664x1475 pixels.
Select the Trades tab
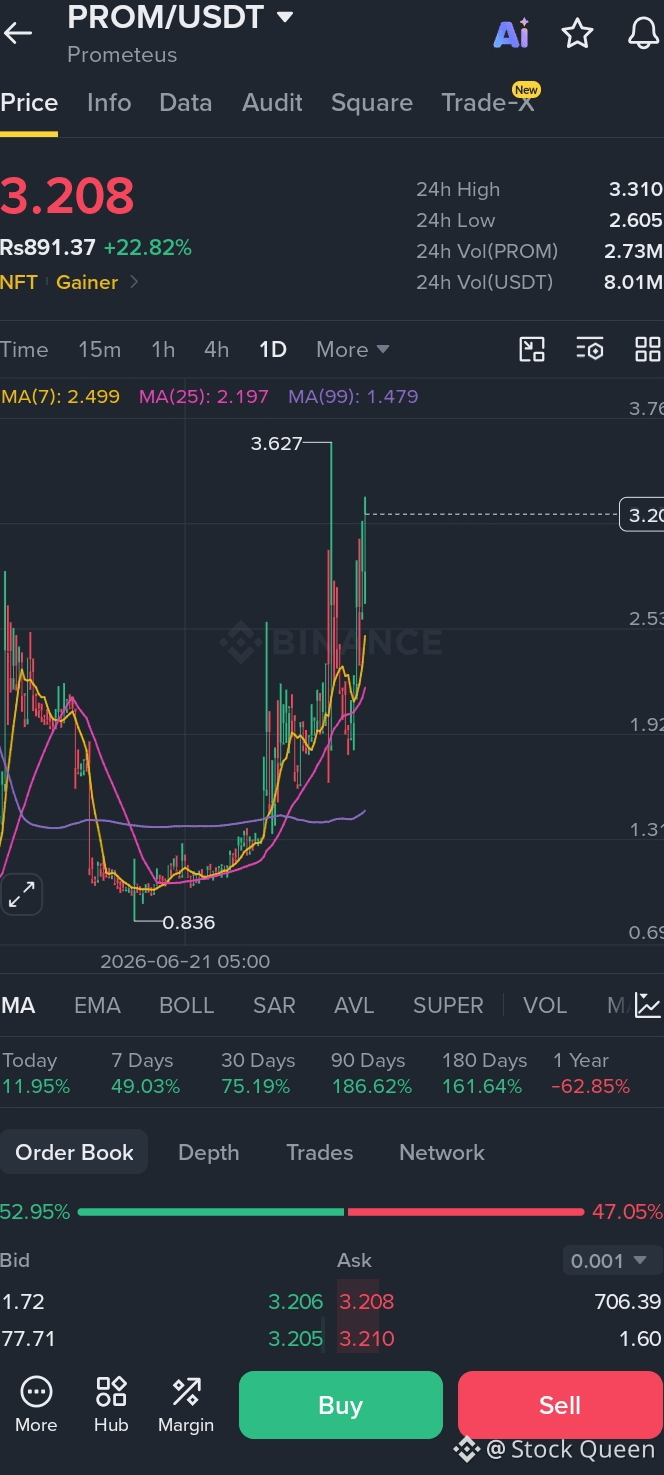[x=320, y=1152]
